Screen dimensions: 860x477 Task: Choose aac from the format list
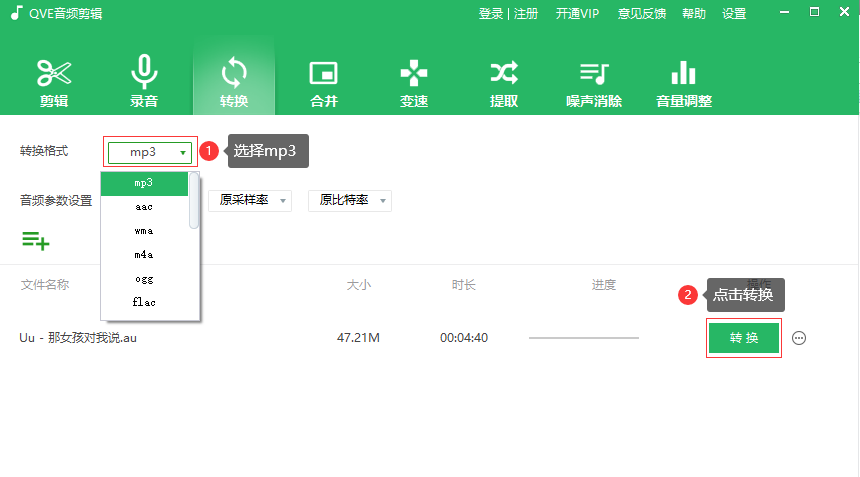[144, 207]
